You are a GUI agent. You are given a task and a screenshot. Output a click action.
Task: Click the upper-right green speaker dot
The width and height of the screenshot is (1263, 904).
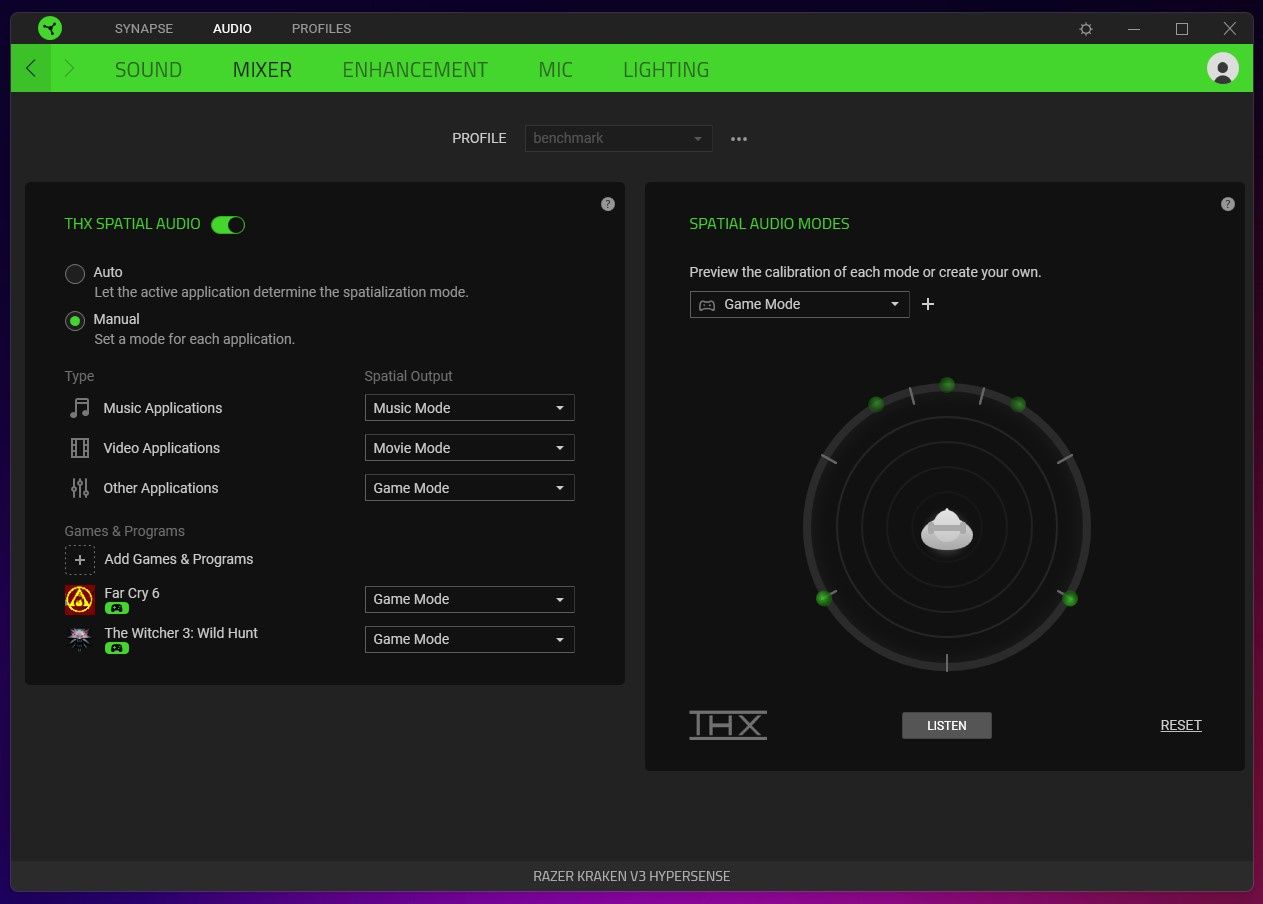pyautogui.click(x=1018, y=404)
